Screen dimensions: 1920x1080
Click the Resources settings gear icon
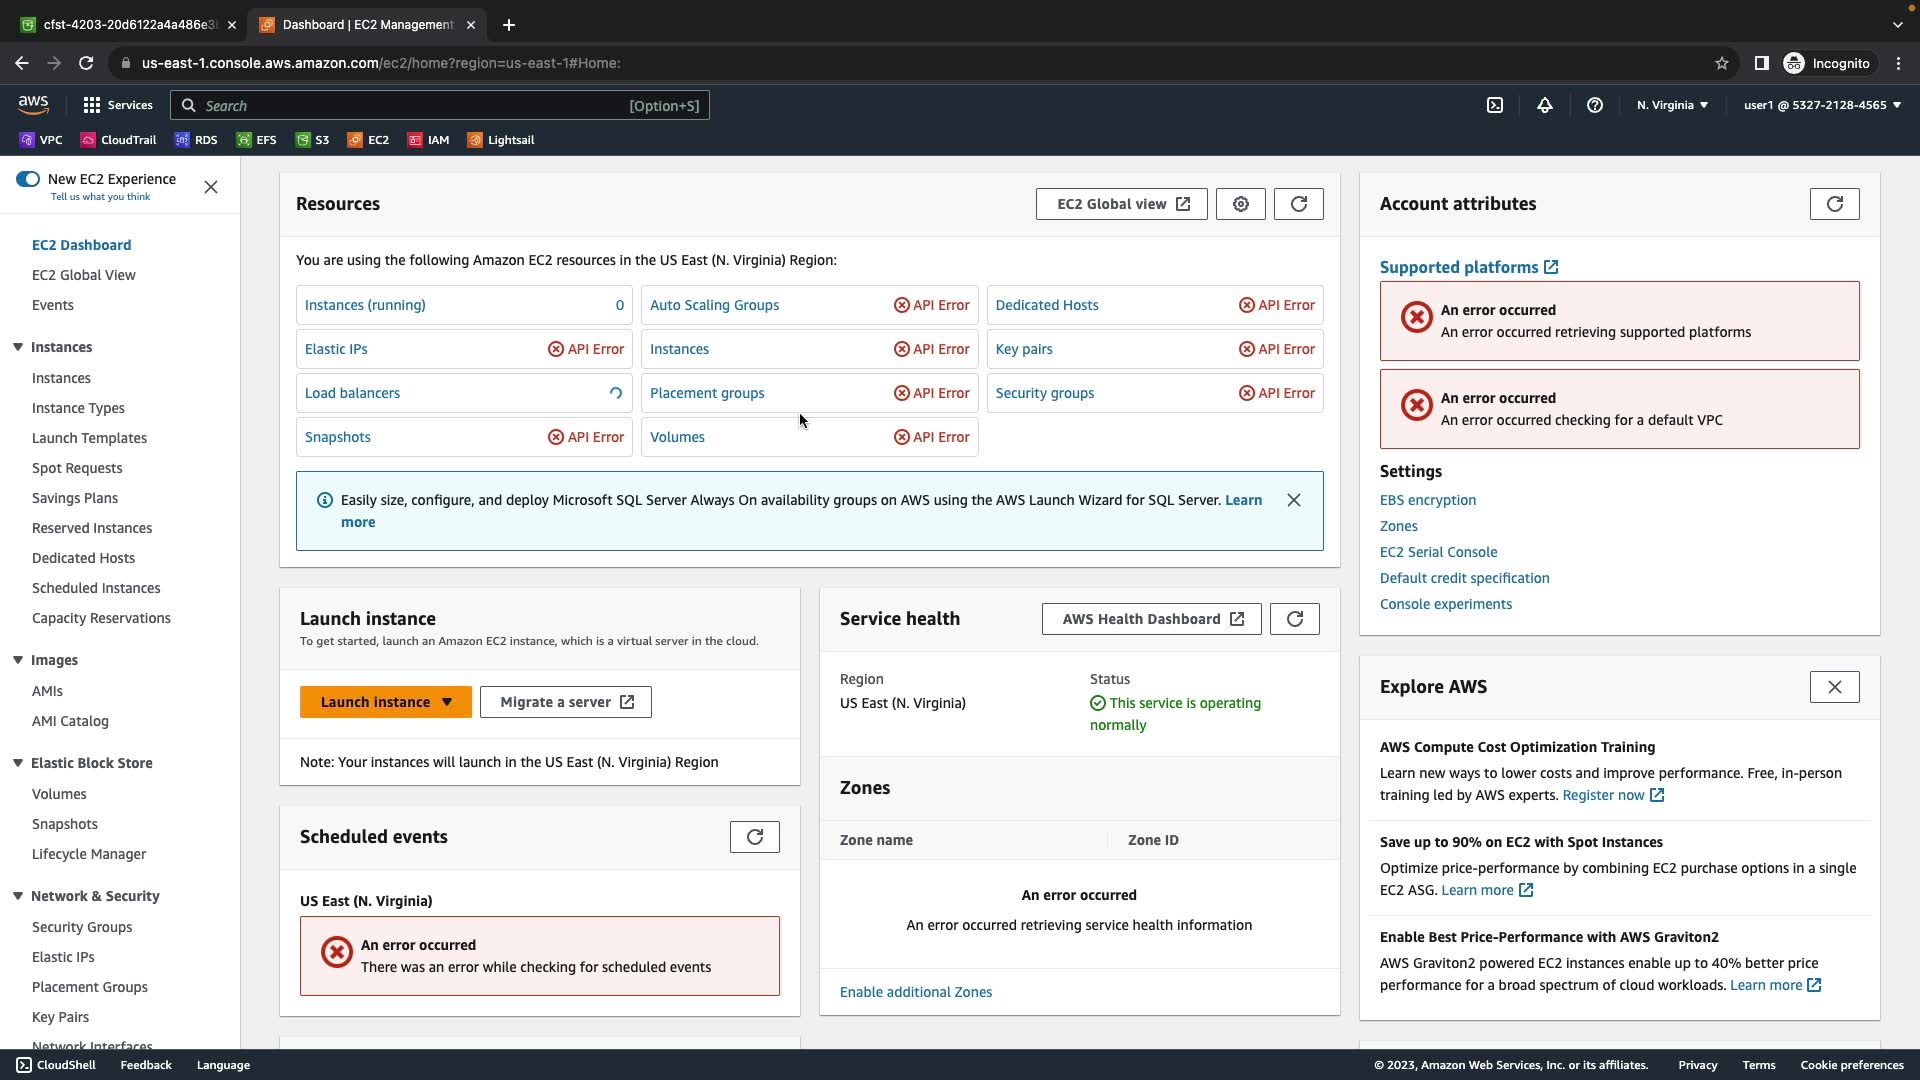[1240, 204]
